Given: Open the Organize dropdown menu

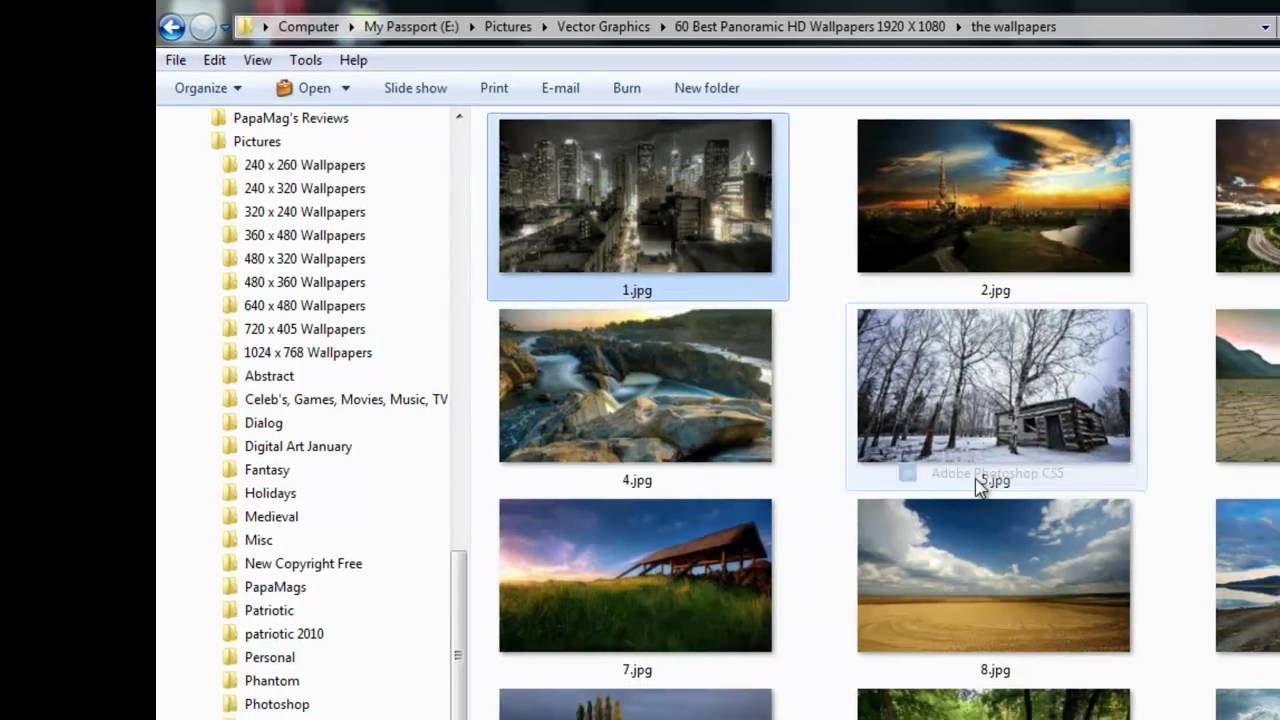Looking at the screenshot, I should click(208, 88).
